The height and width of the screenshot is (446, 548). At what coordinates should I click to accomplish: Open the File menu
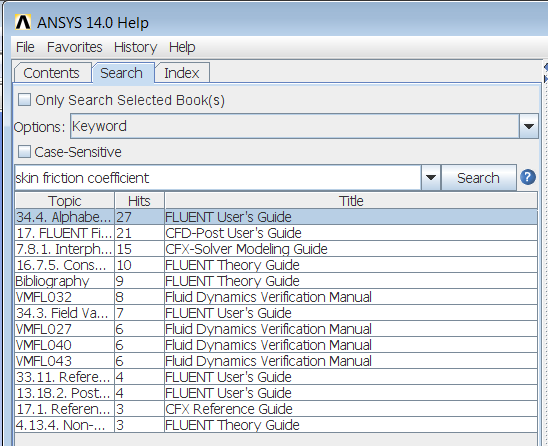pyautogui.click(x=25, y=47)
